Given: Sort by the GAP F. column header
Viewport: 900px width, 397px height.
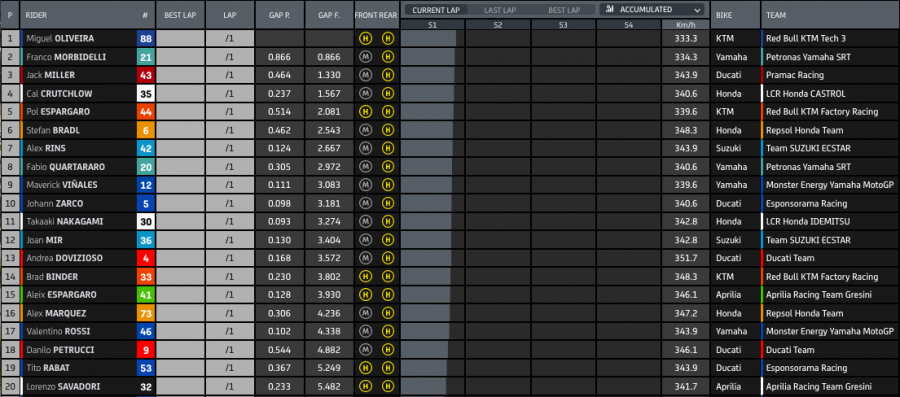Looking at the screenshot, I should (x=329, y=15).
